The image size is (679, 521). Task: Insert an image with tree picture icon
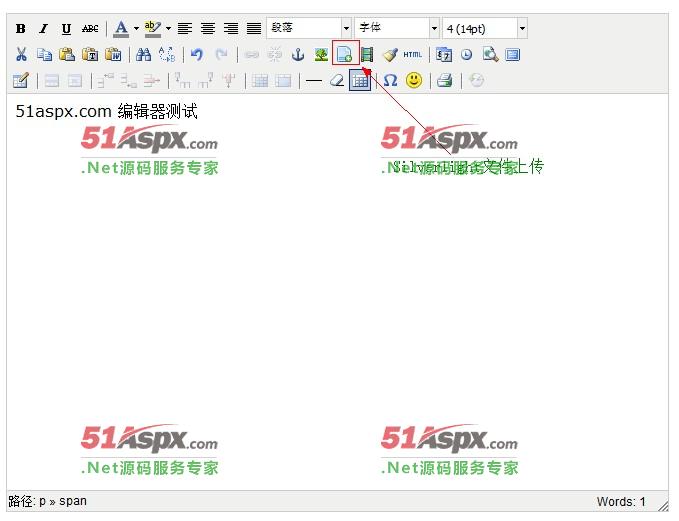point(321,55)
